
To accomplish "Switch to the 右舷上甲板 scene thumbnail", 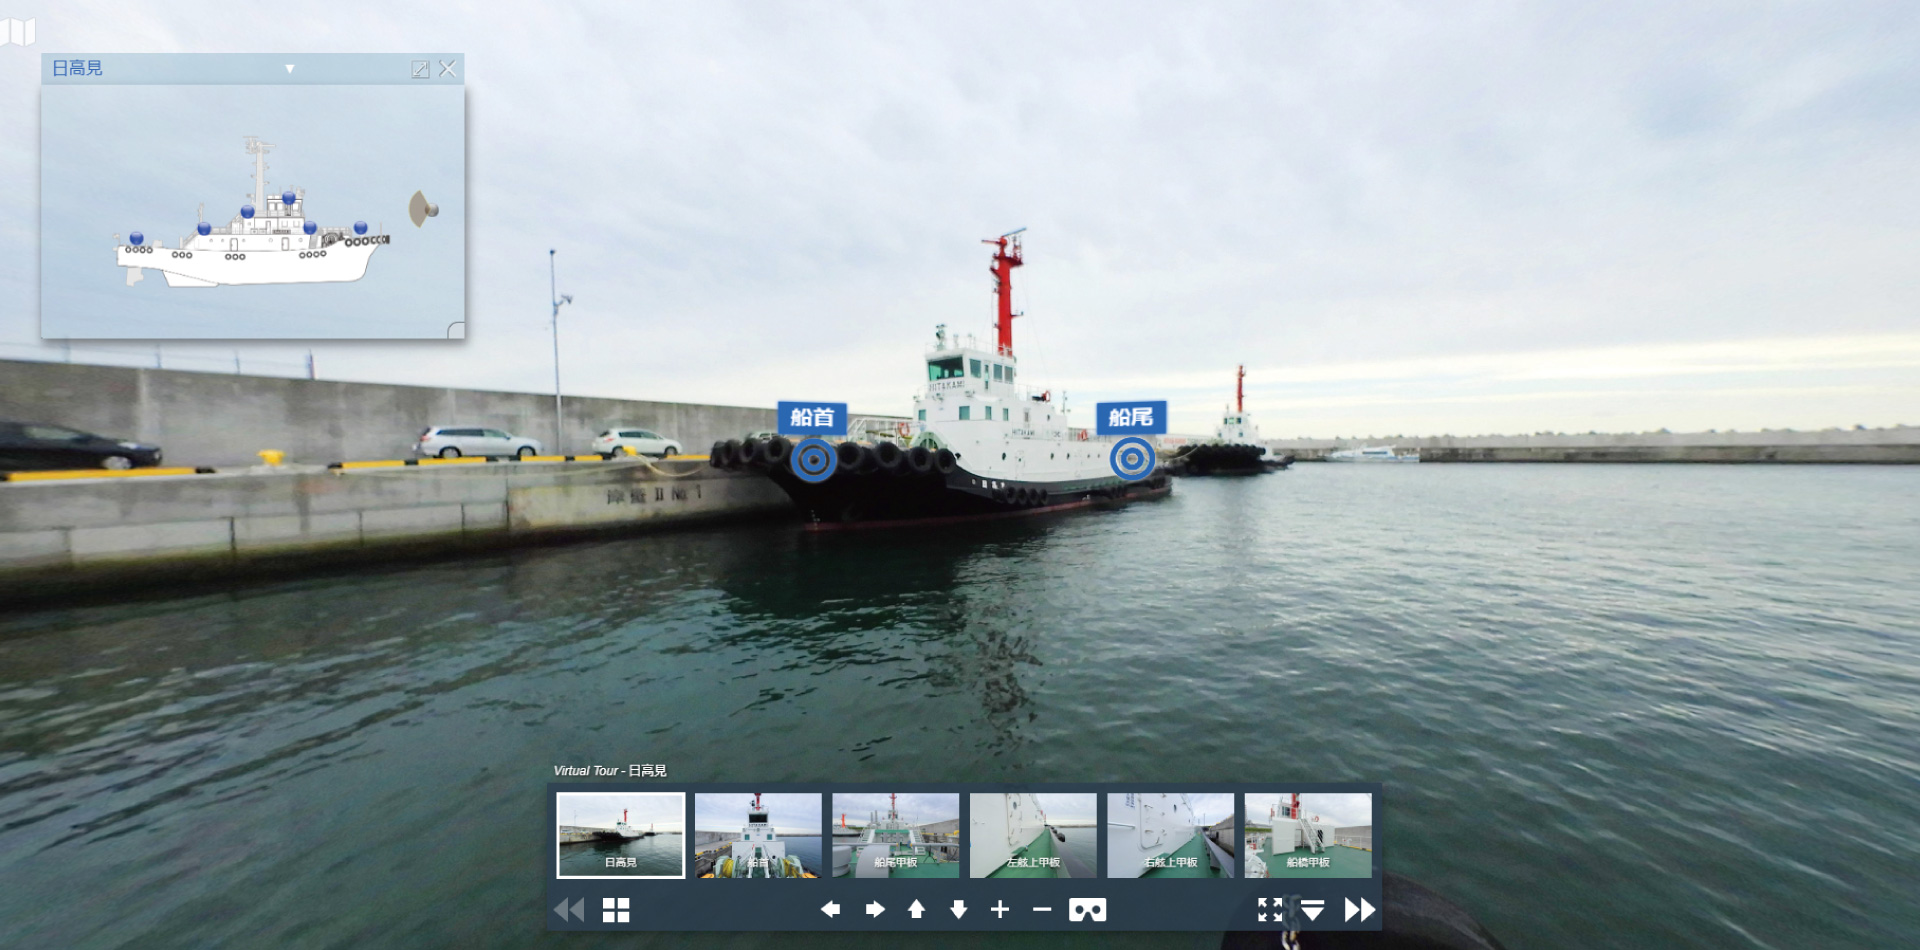I will click(1170, 835).
